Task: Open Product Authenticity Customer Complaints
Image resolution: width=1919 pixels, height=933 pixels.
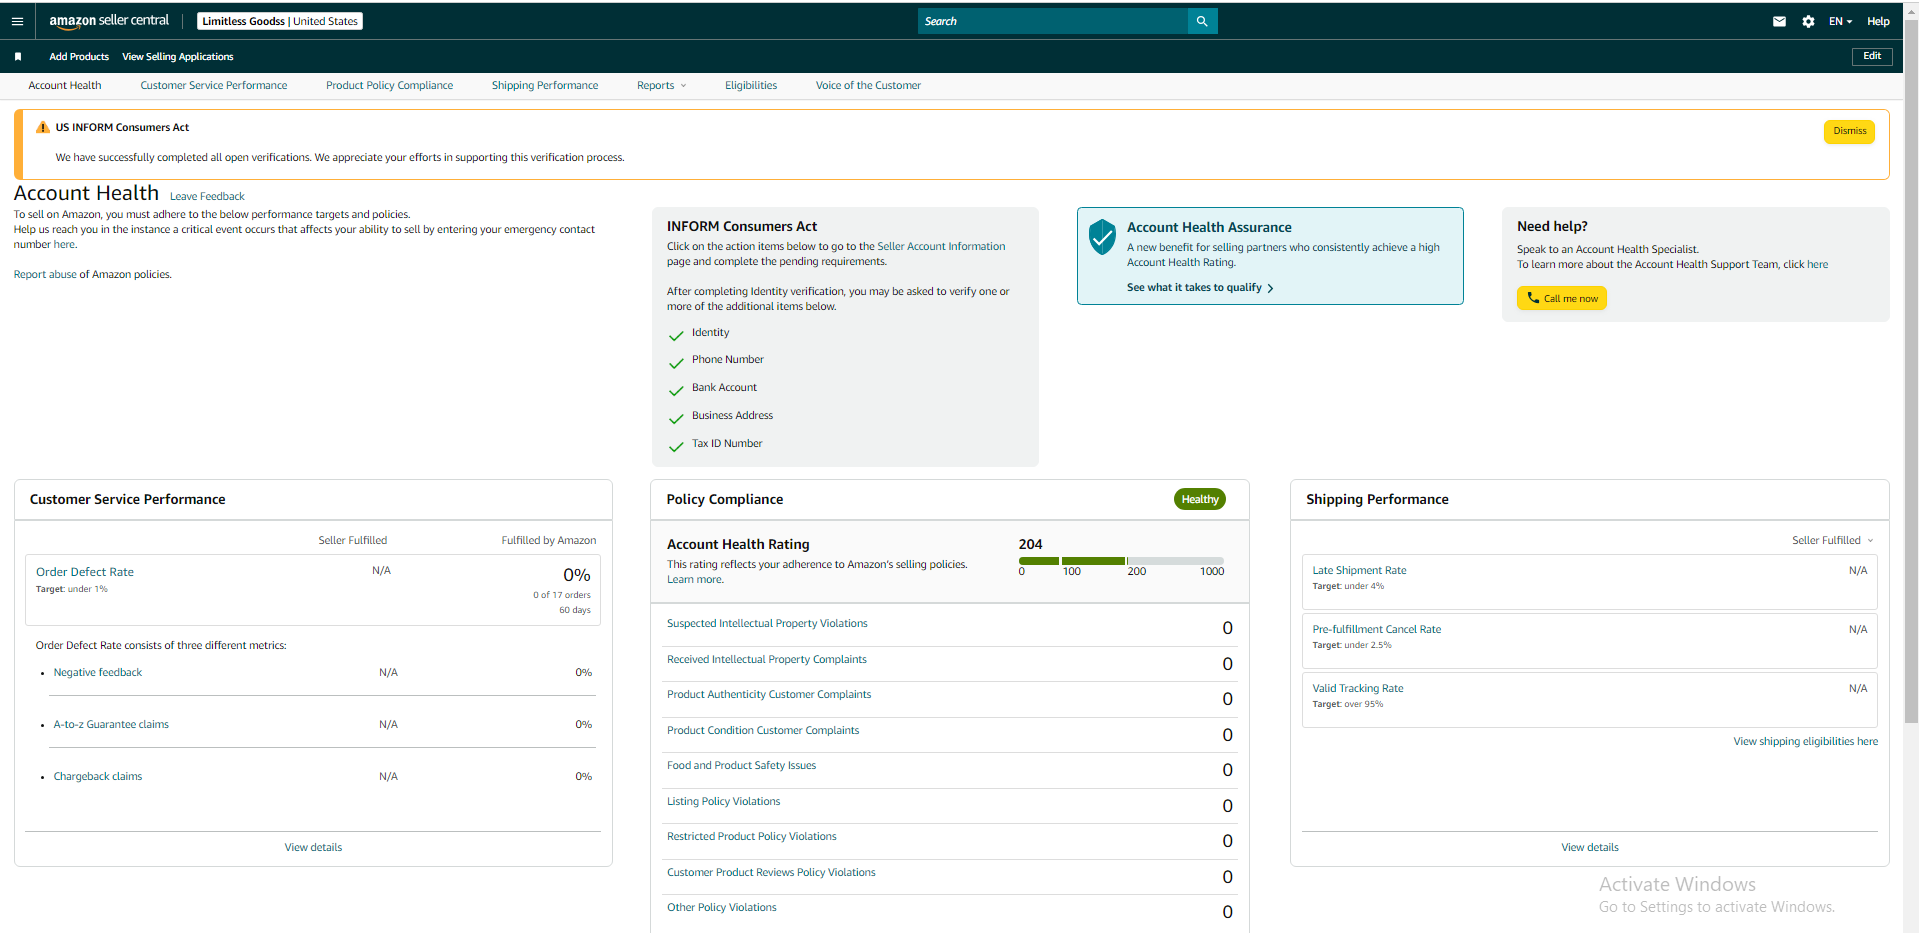Action: click(769, 695)
